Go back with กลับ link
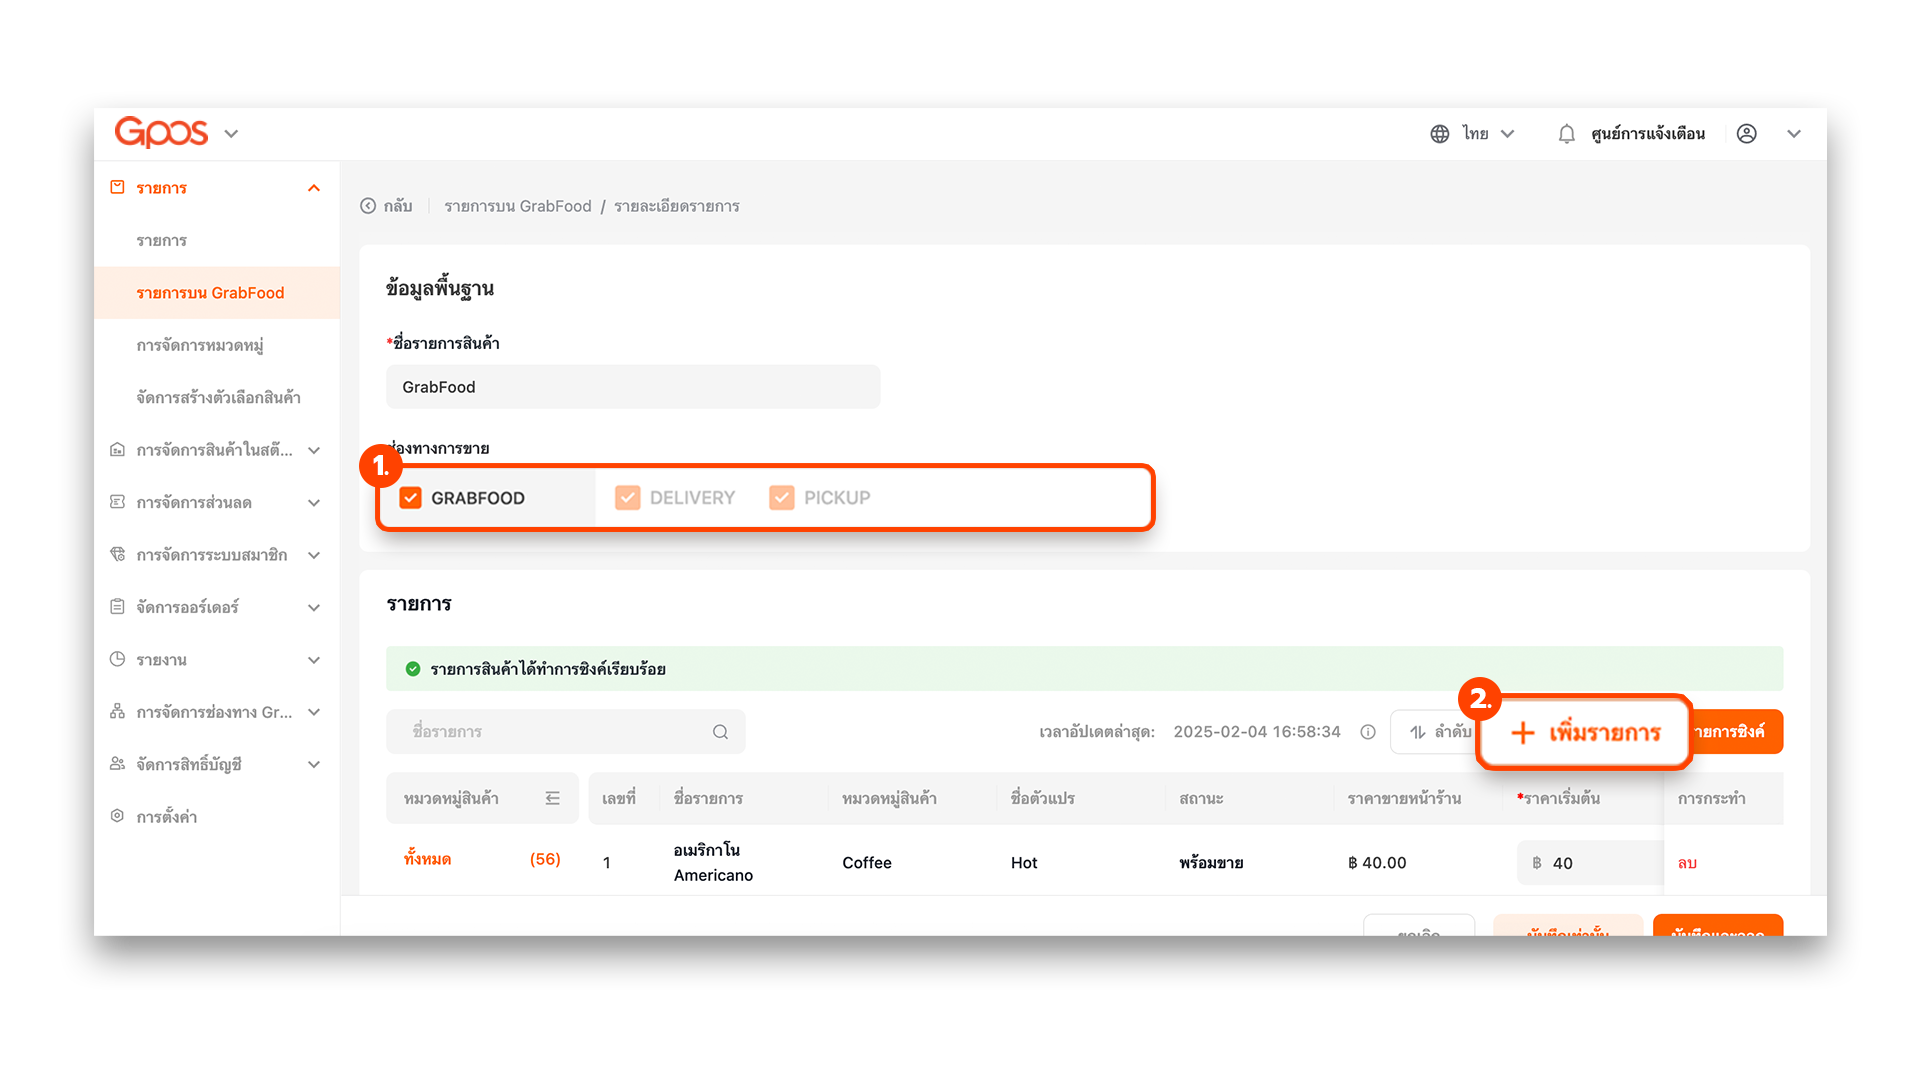This screenshot has width=1920, height=1080. tap(398, 206)
